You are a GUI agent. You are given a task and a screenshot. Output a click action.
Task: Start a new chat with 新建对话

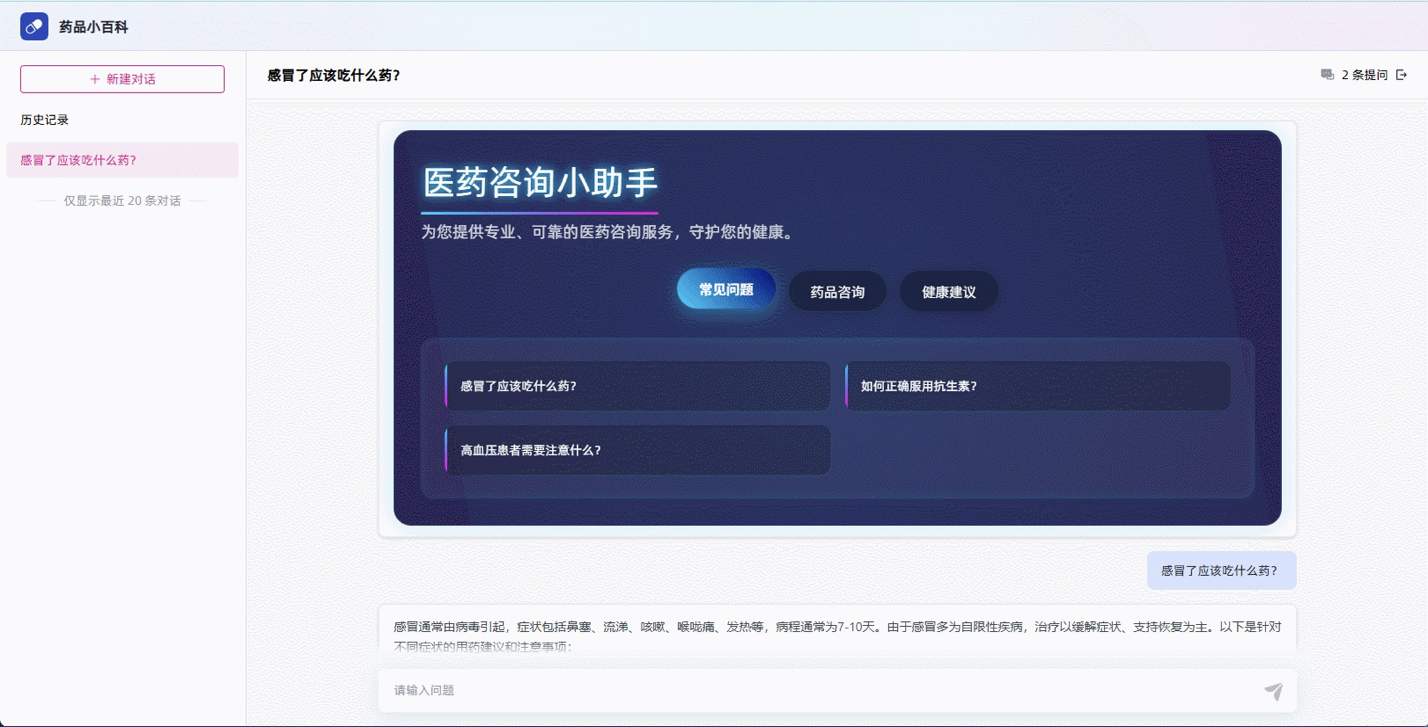click(x=122, y=79)
